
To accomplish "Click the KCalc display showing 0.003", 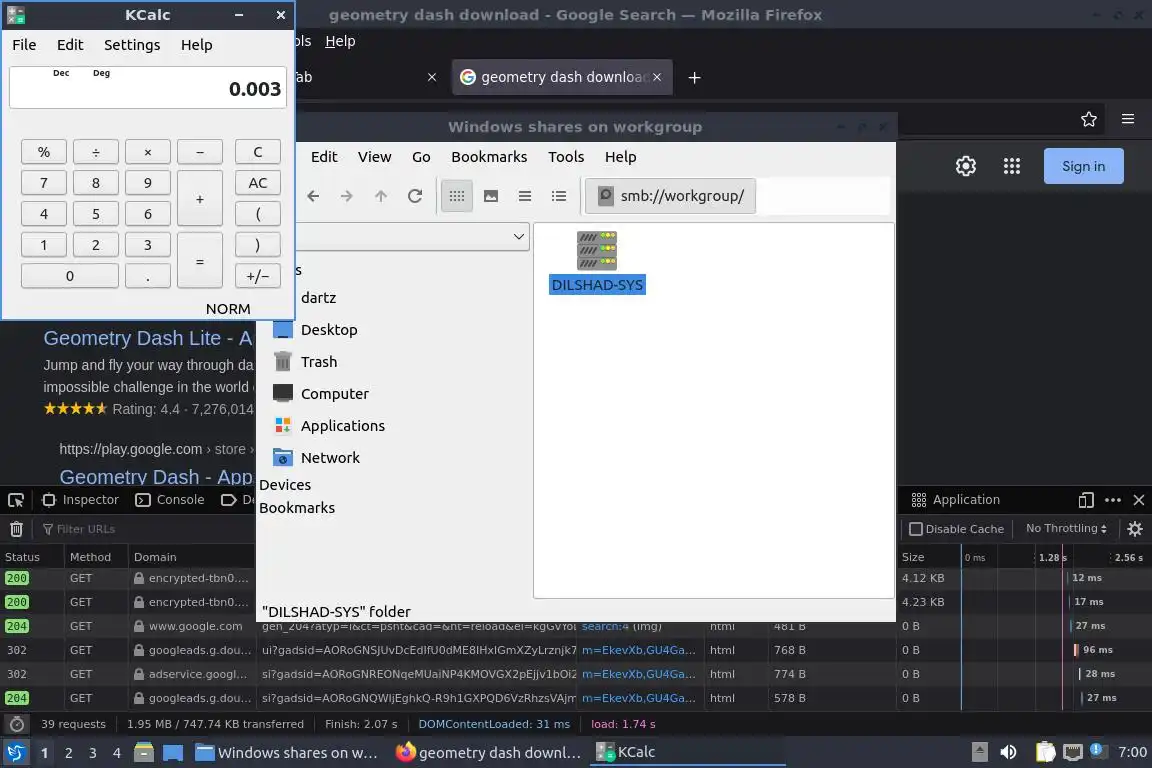I will (148, 88).
